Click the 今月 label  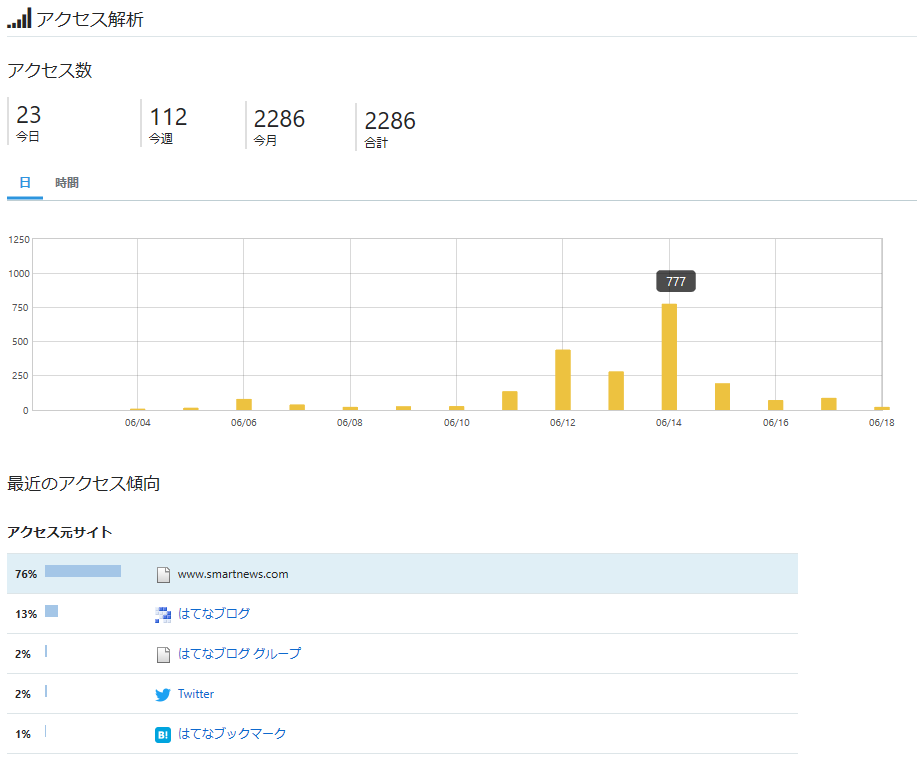(265, 140)
